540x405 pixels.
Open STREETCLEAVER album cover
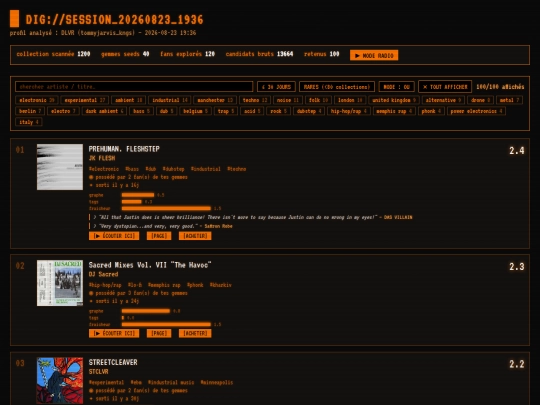tap(60, 381)
